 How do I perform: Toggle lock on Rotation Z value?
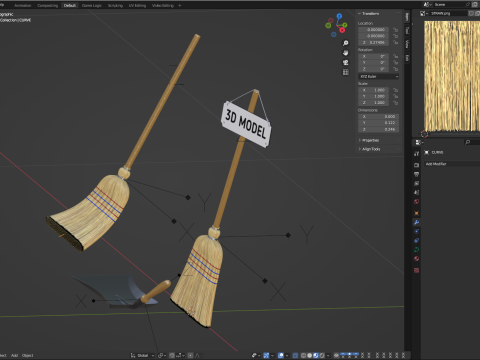coord(396,69)
